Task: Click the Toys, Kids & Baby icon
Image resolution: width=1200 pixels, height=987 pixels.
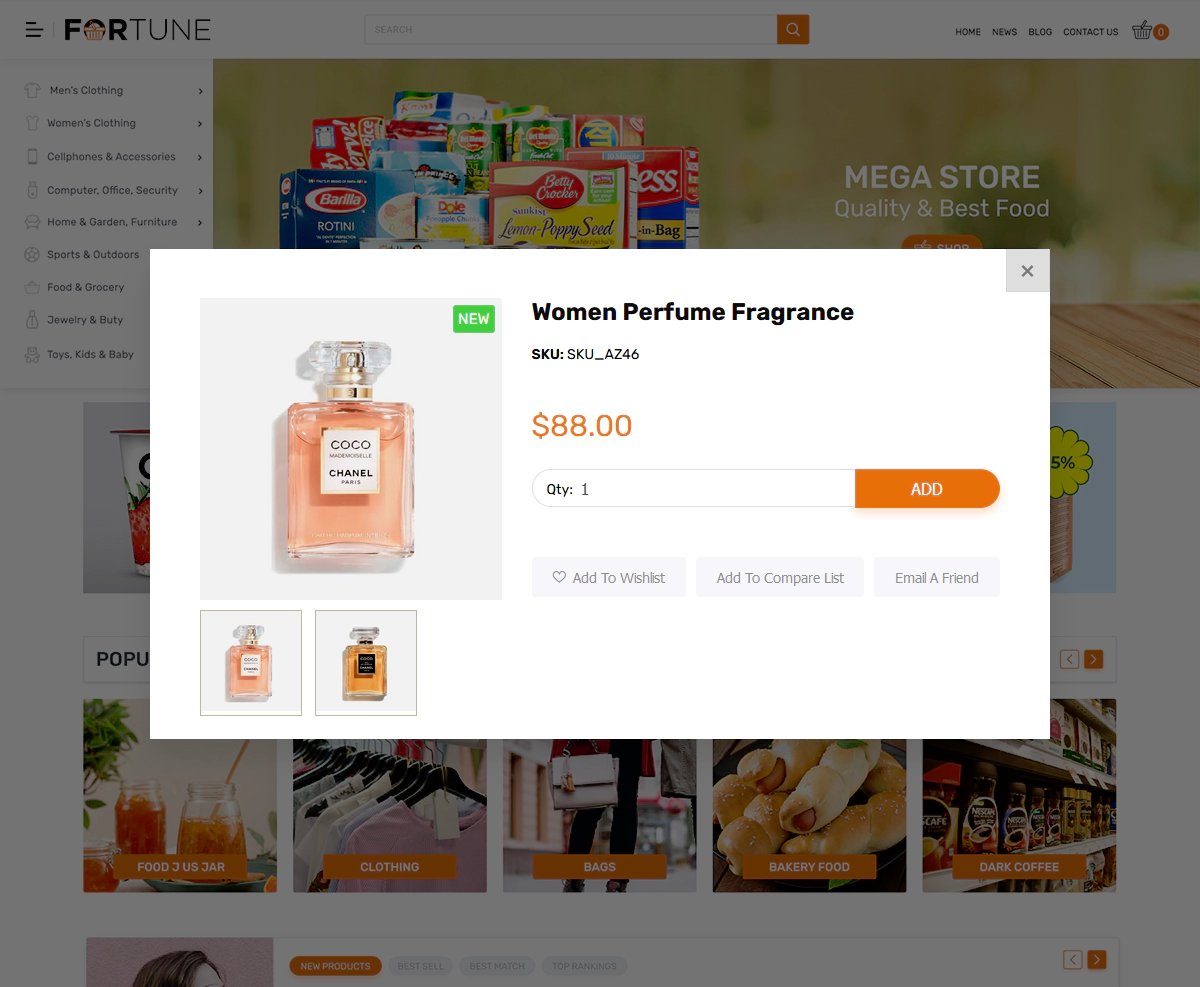Action: pos(33,354)
